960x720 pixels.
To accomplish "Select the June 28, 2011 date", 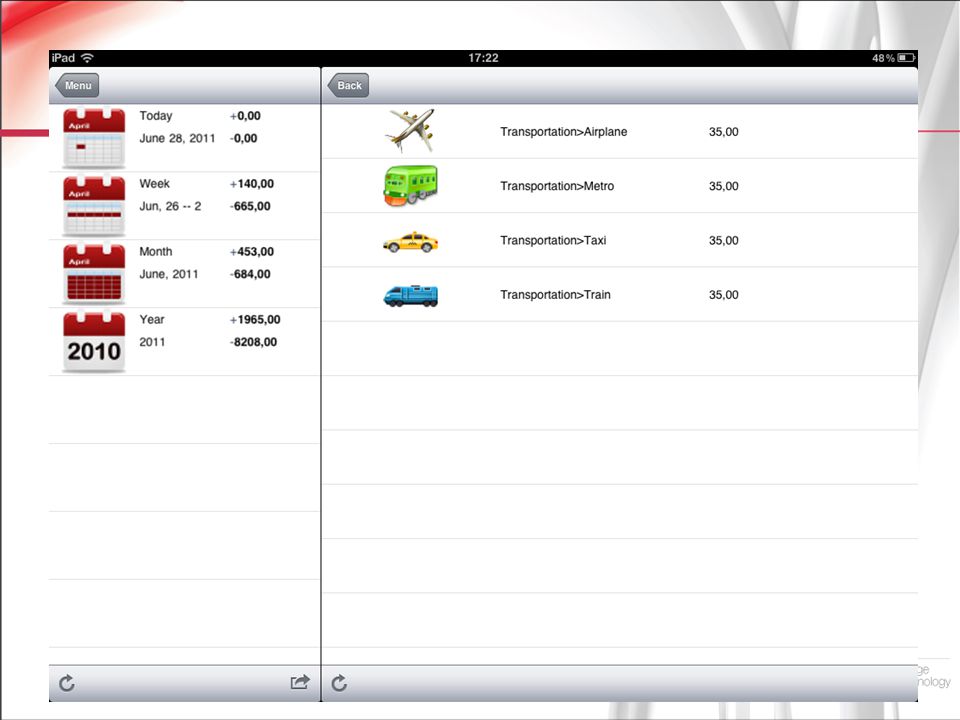I will 177,138.
